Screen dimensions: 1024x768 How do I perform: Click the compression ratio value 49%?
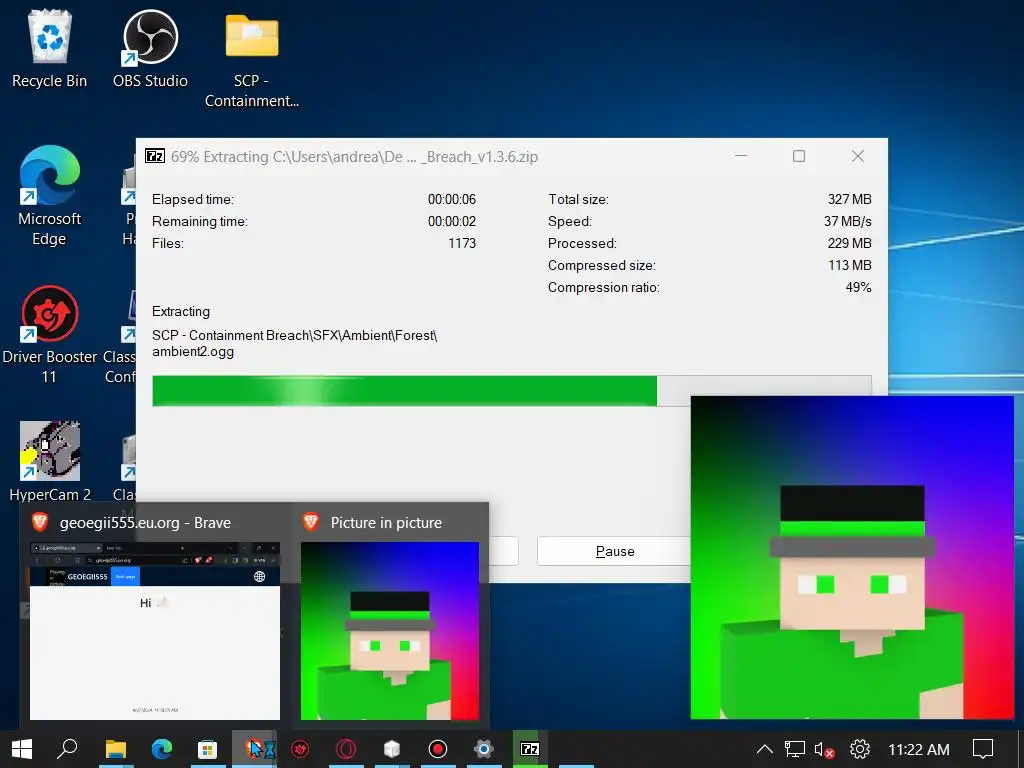tap(858, 288)
